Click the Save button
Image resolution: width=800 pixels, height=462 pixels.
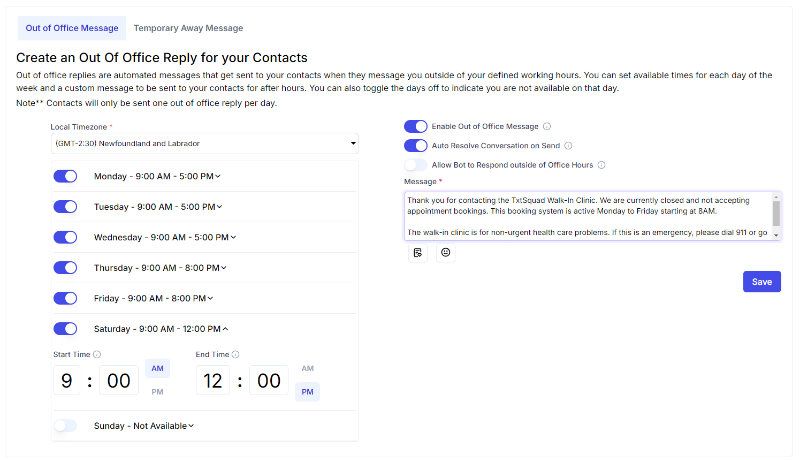[762, 282]
